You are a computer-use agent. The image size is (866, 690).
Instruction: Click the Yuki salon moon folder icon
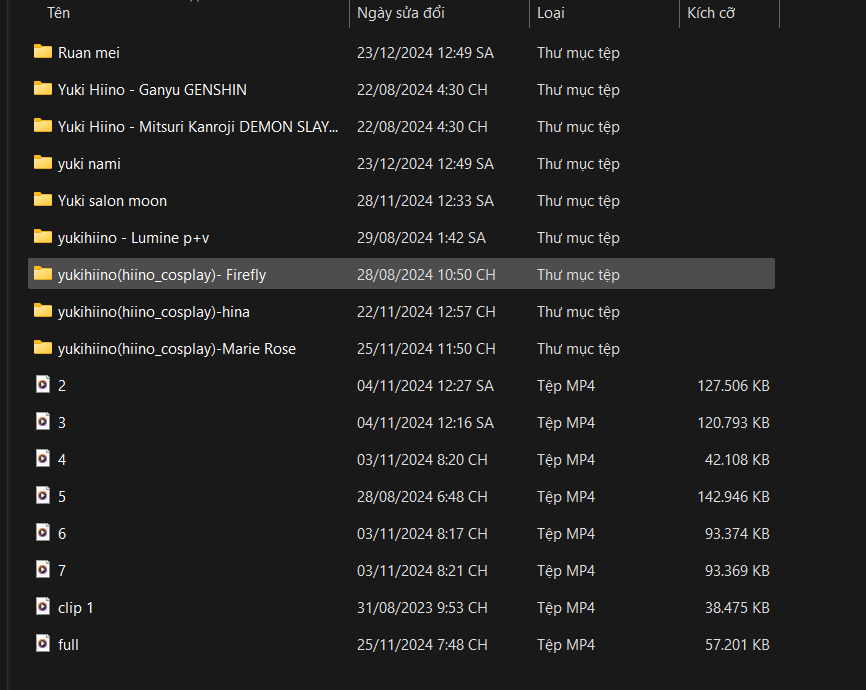click(42, 200)
